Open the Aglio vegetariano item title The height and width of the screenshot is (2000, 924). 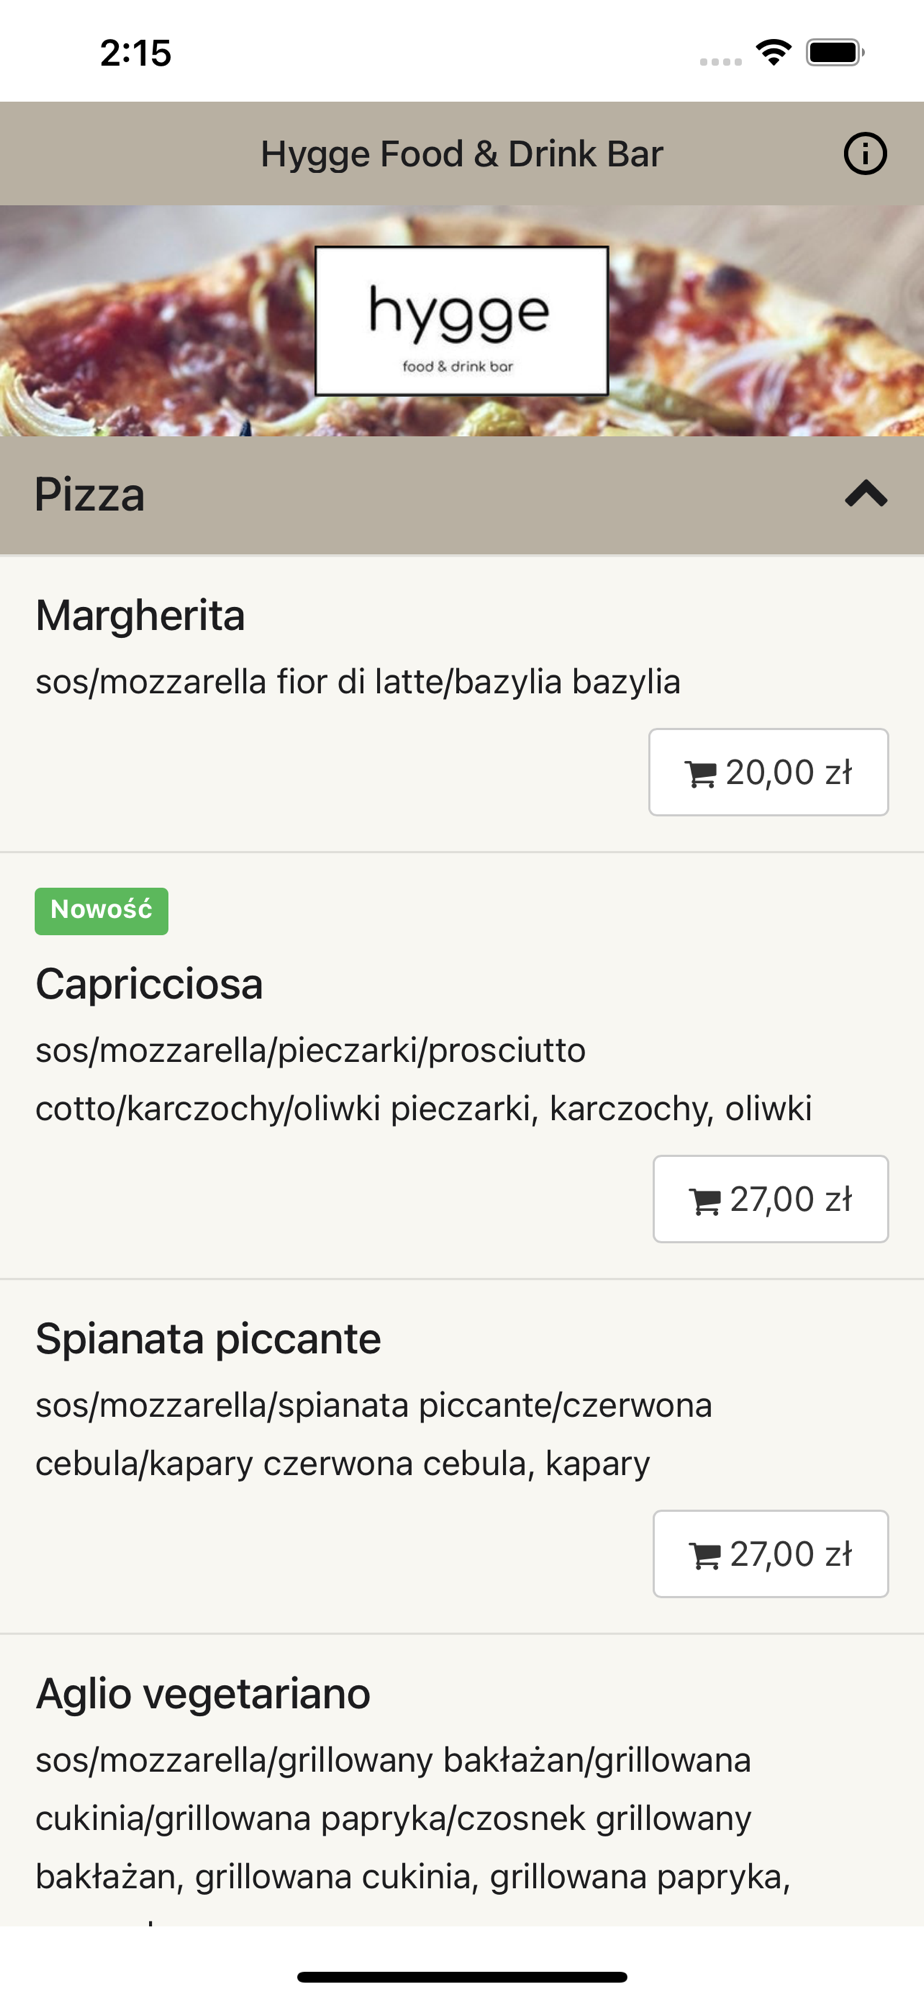coord(203,1694)
